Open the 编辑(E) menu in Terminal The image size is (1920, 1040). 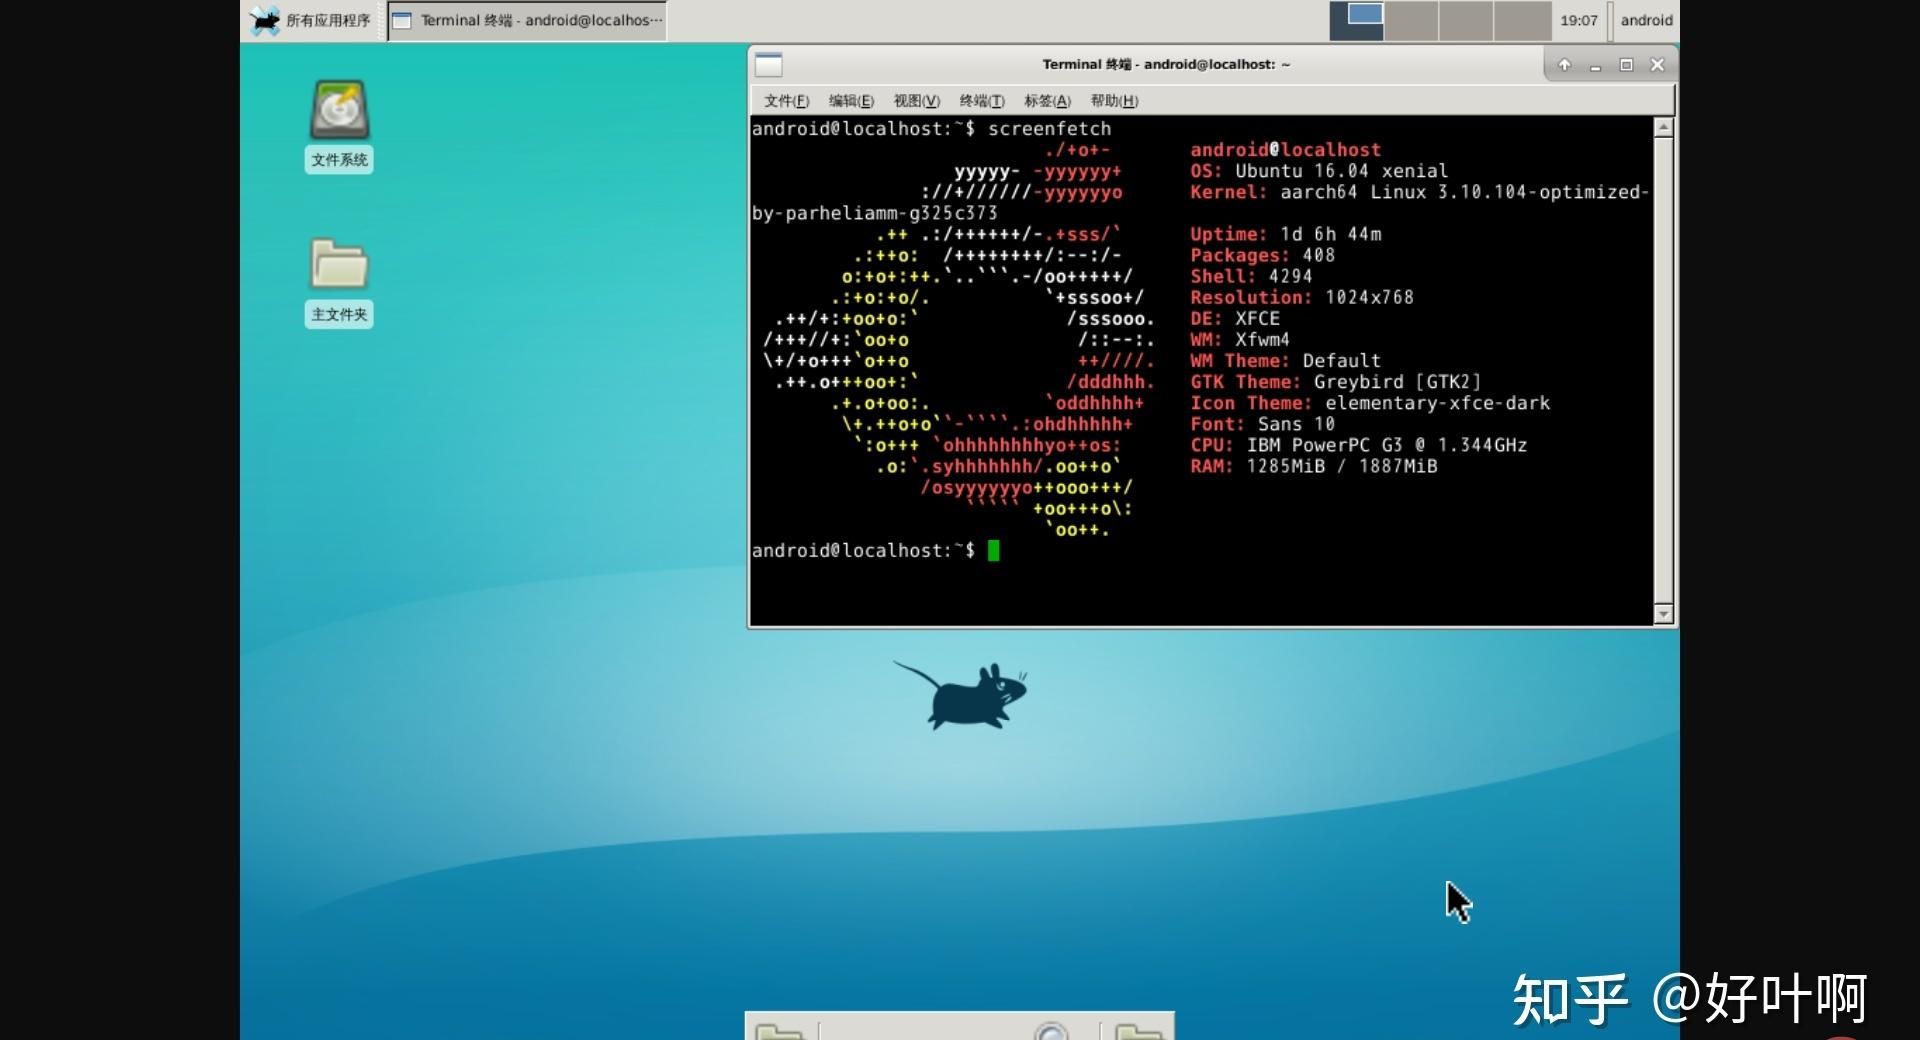pyautogui.click(x=851, y=101)
